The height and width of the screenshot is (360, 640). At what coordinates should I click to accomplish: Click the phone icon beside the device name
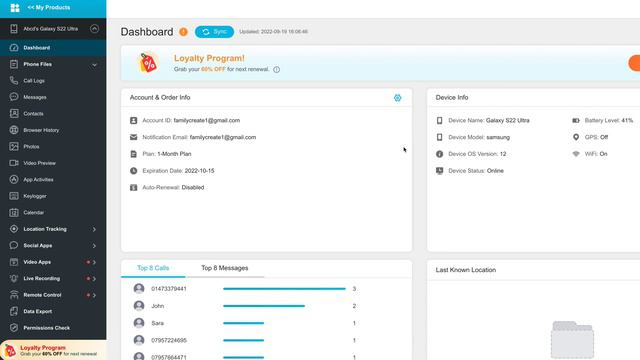point(14,29)
